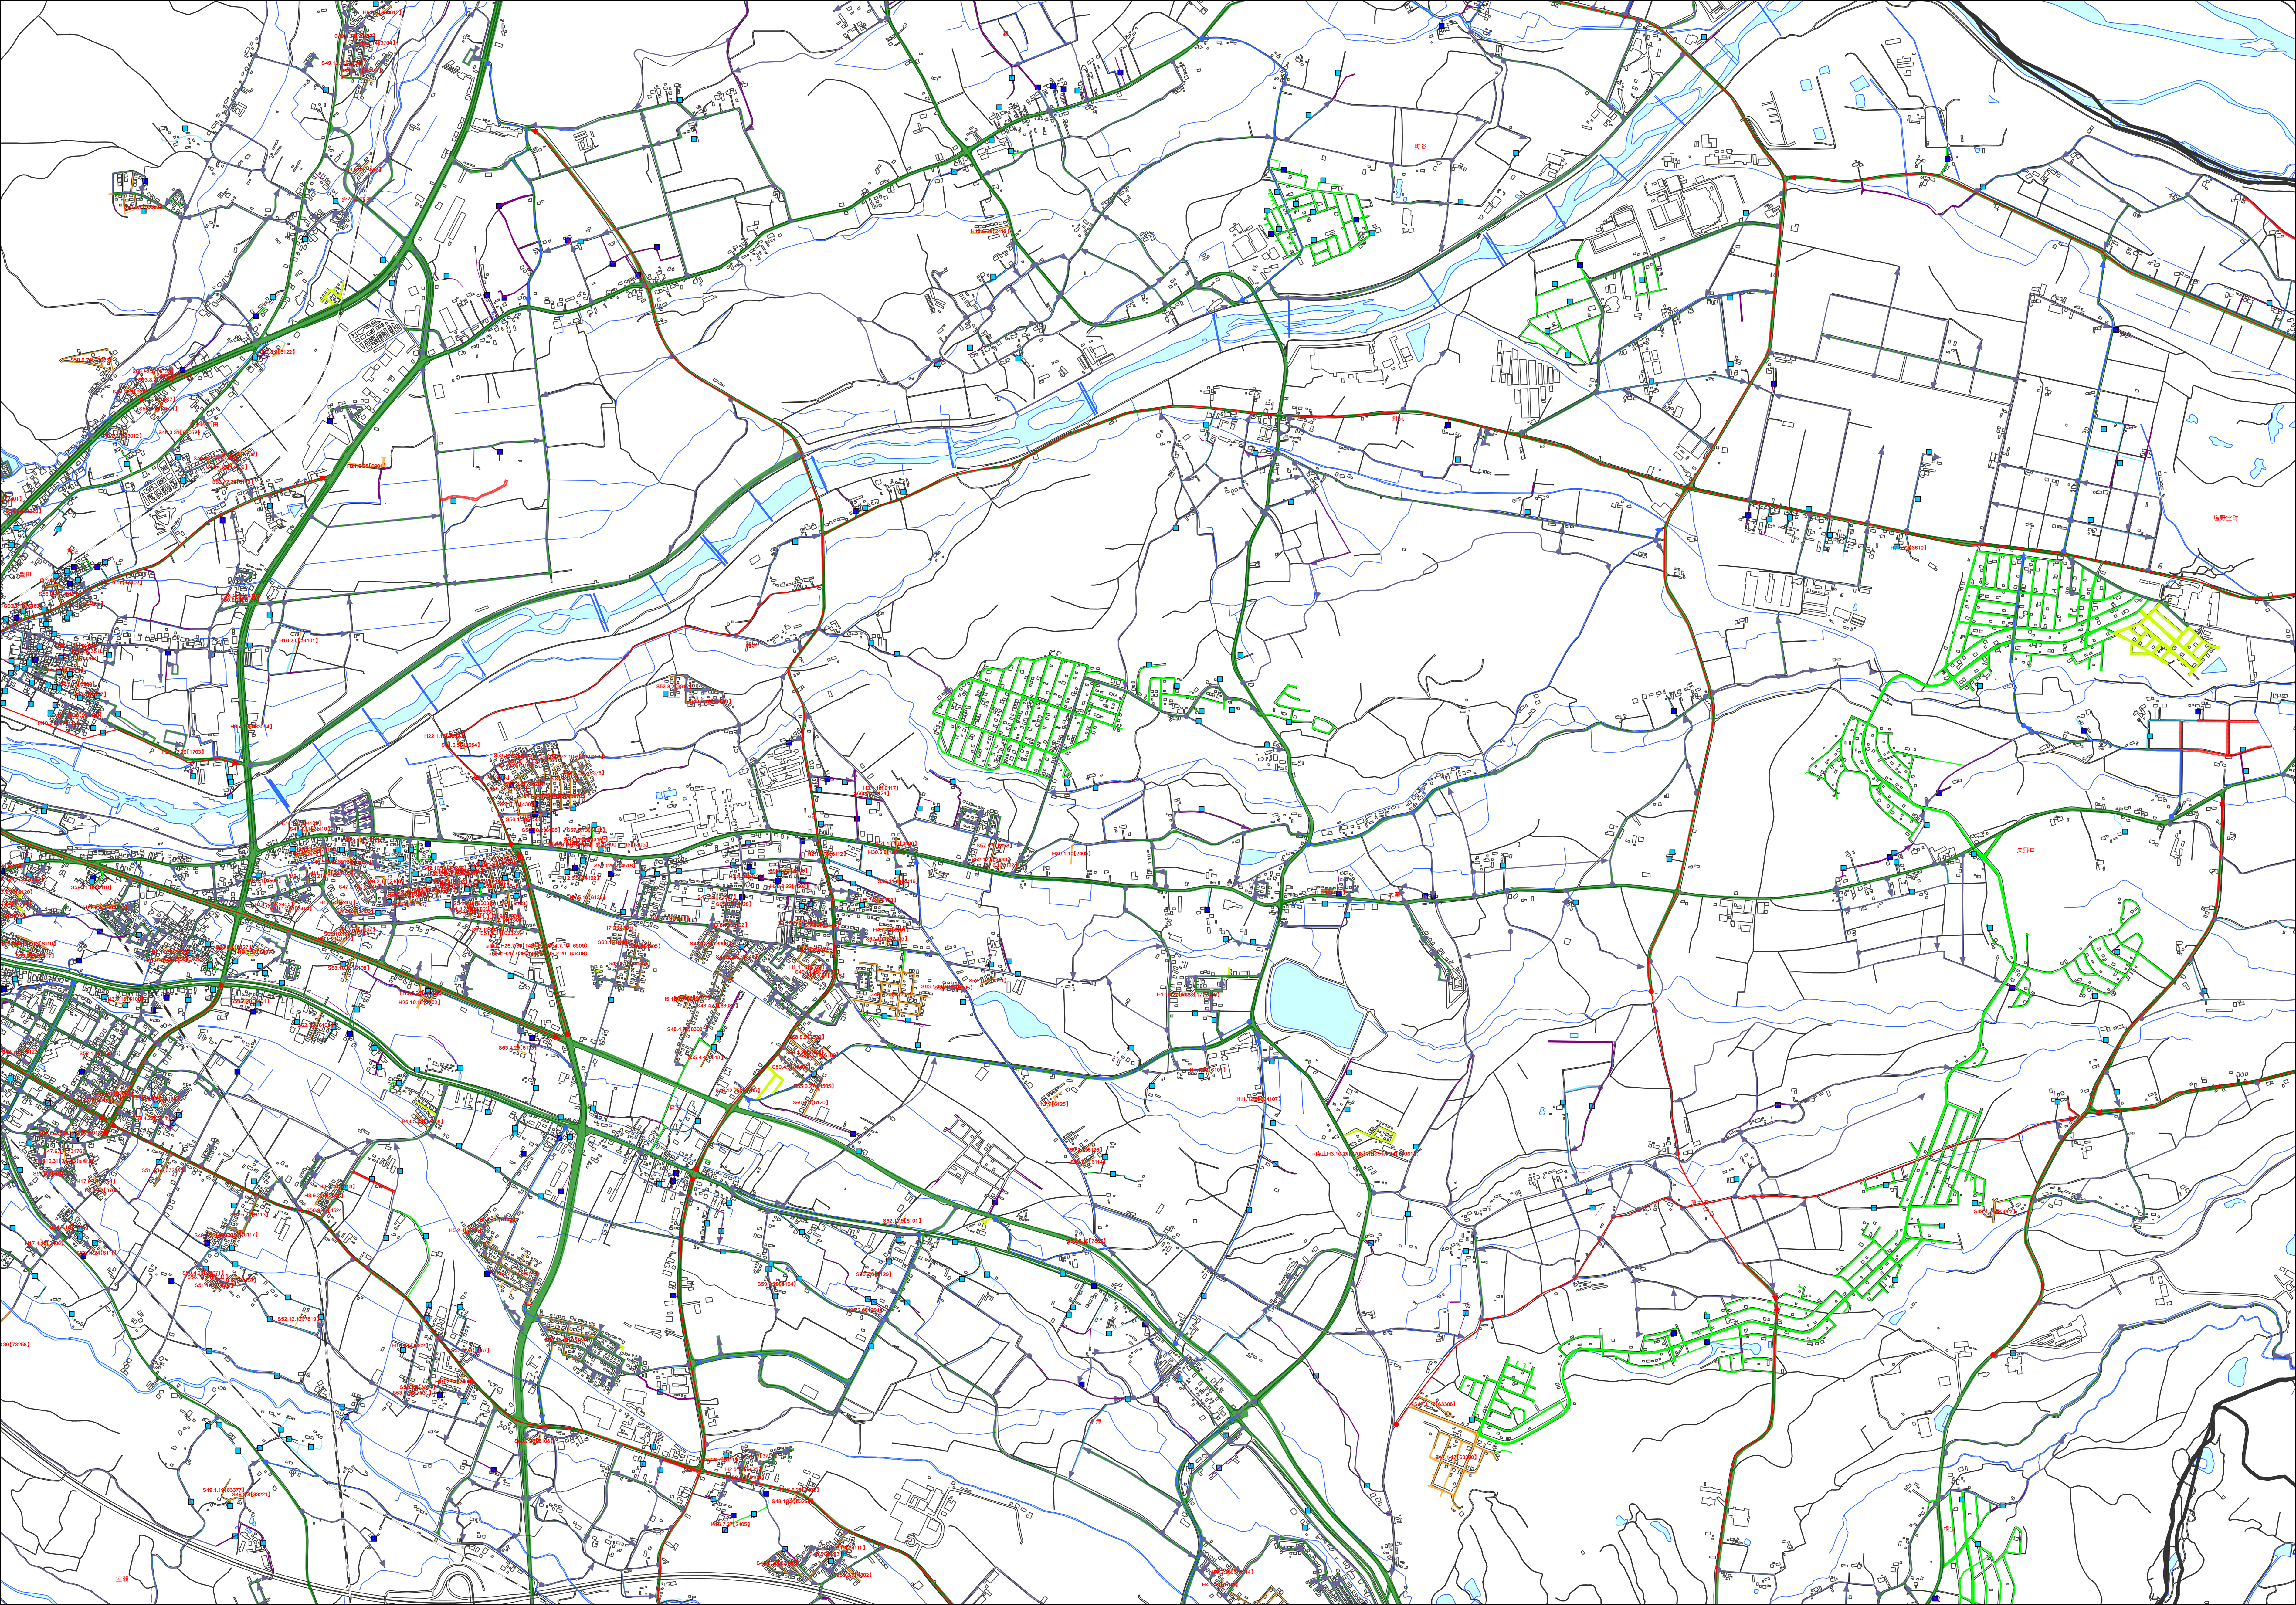2296x1605 pixels.
Task: Click the S58.10.18【6108】 annotation
Action: 349,968
